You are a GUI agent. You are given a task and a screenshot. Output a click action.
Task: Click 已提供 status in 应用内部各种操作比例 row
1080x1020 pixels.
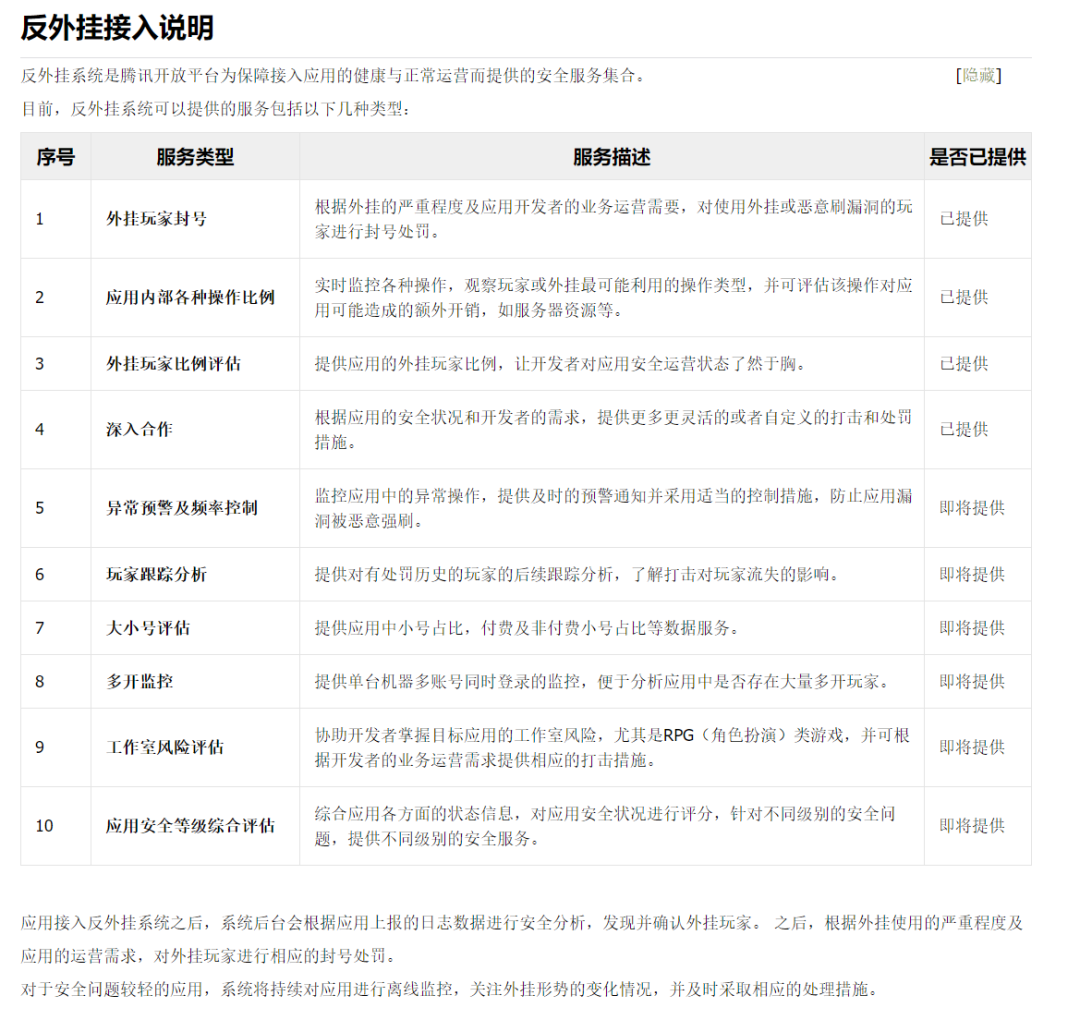(964, 298)
